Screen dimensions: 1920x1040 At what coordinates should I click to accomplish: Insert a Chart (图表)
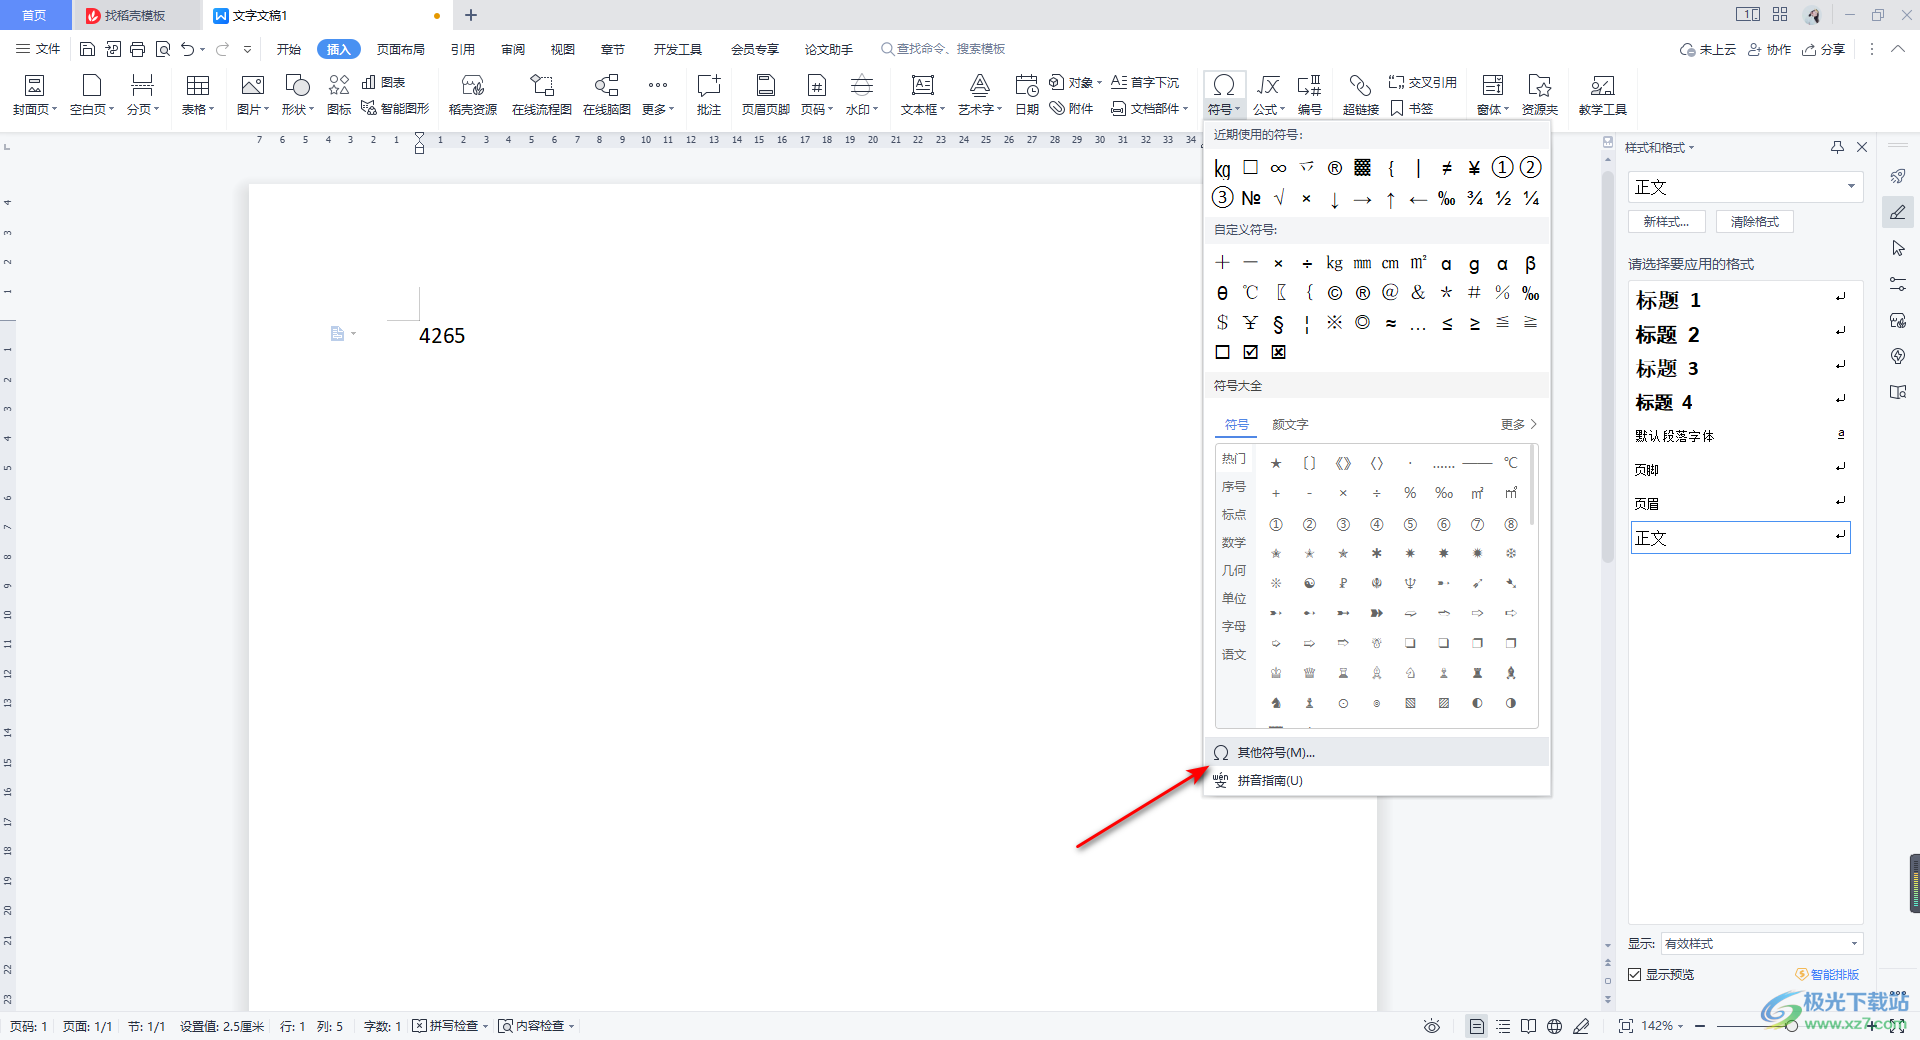[x=384, y=82]
